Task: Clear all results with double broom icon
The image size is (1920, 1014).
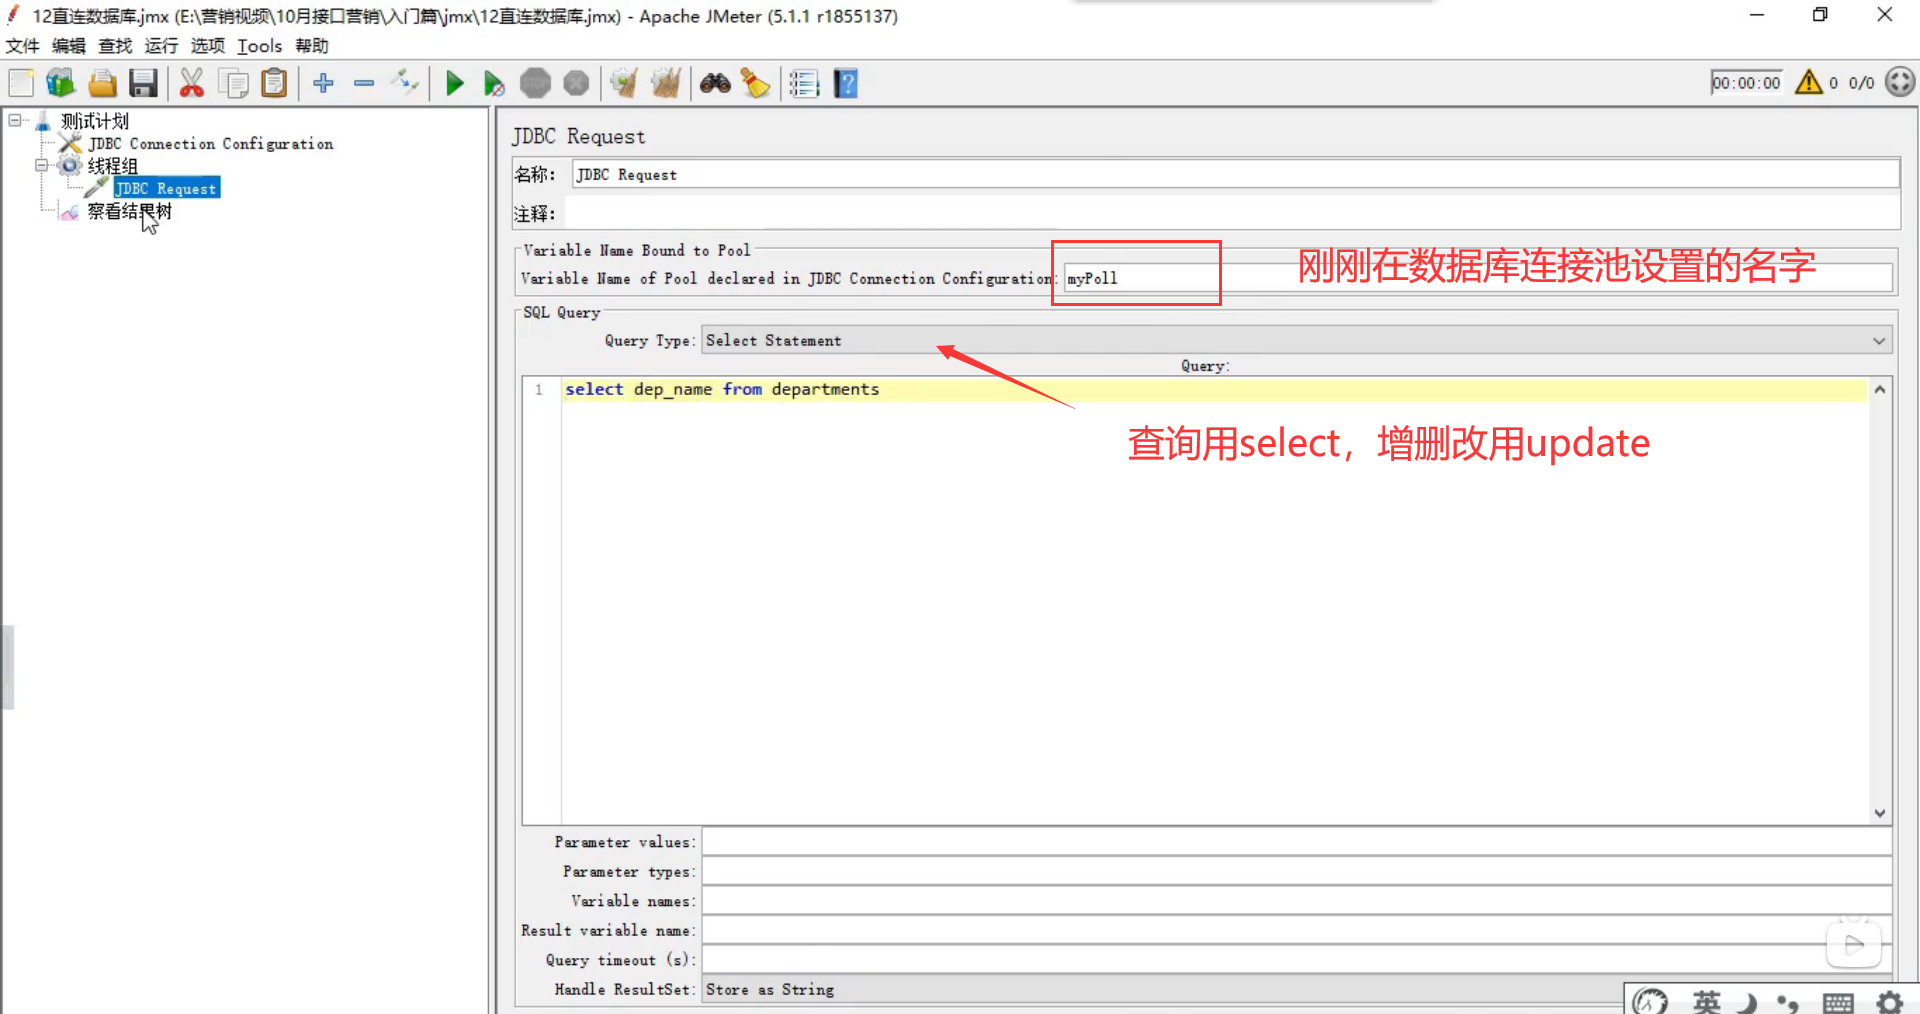Action: (665, 83)
